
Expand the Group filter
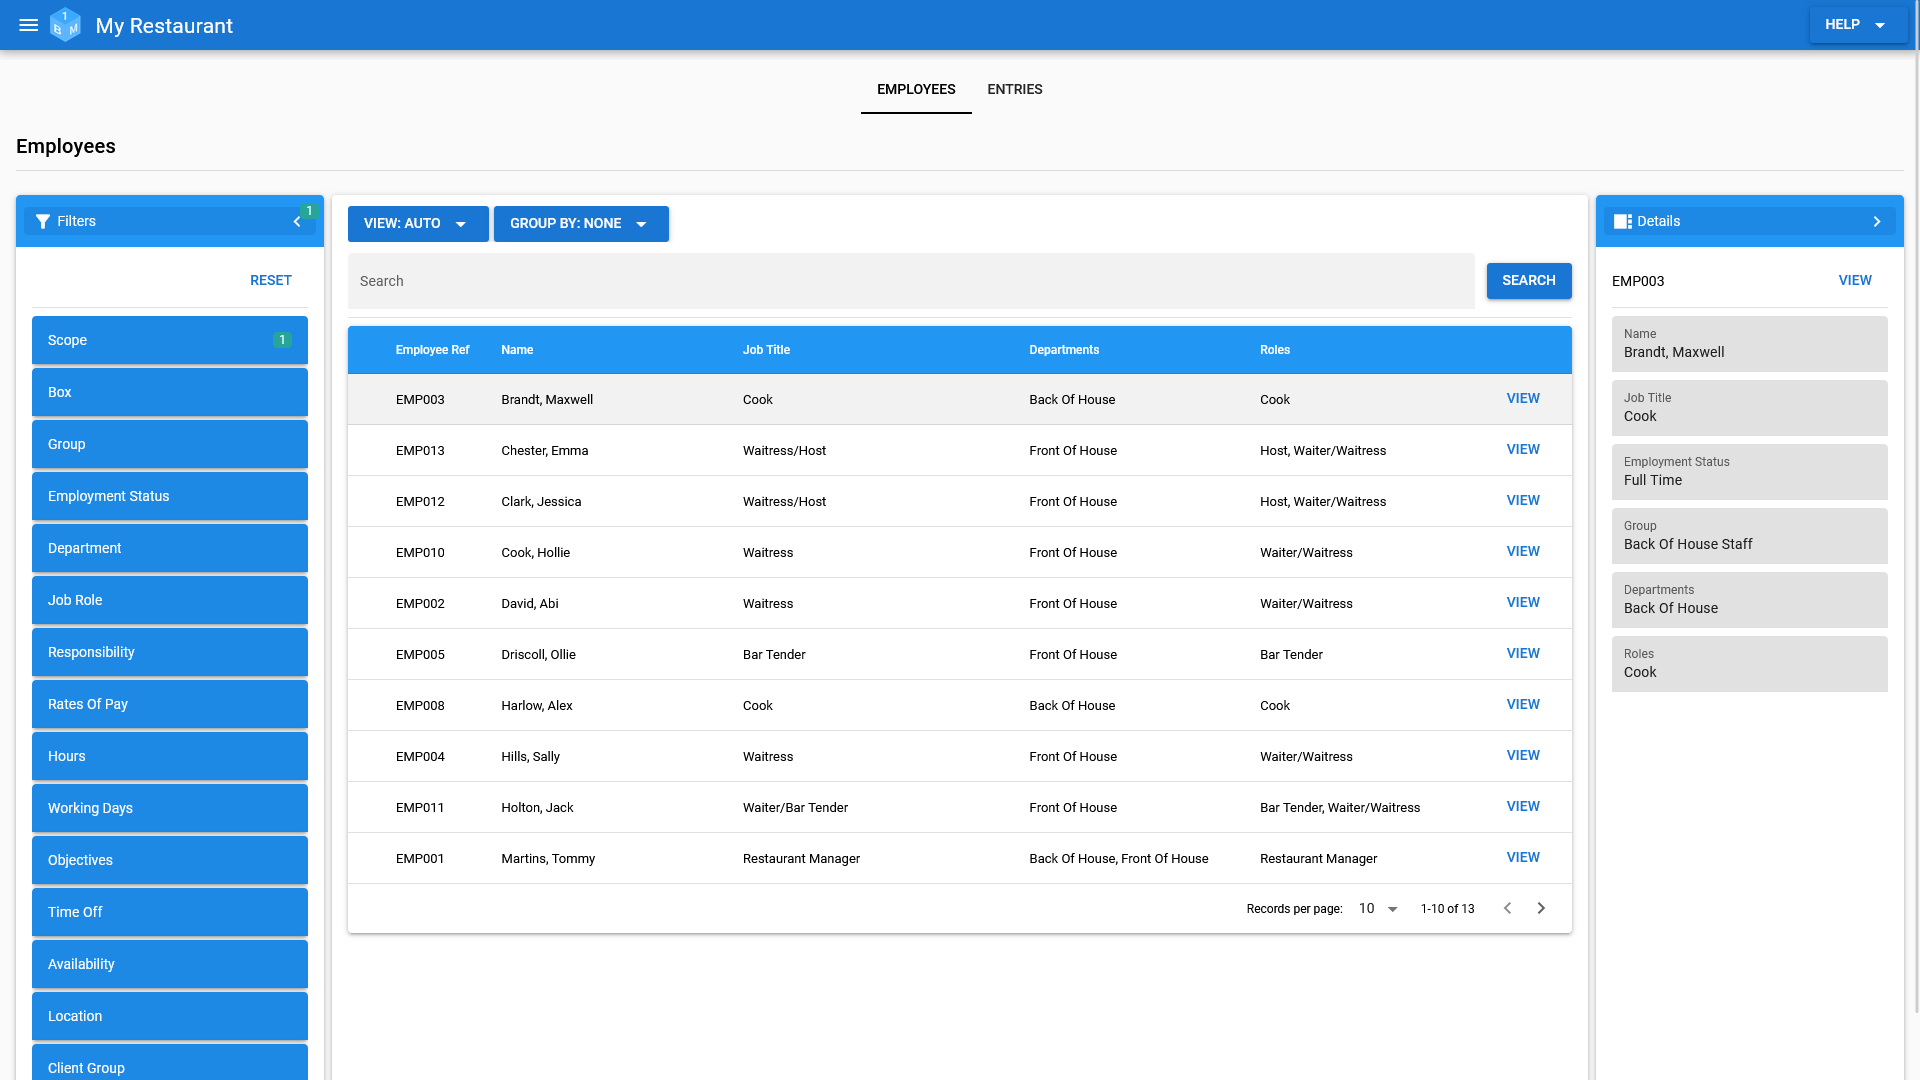(x=170, y=444)
